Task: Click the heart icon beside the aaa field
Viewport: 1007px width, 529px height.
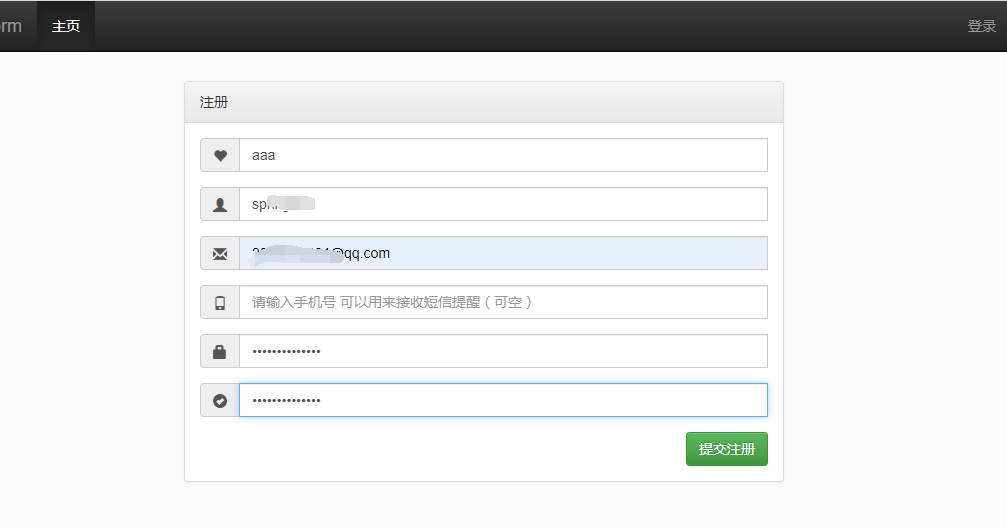Action: tap(220, 155)
